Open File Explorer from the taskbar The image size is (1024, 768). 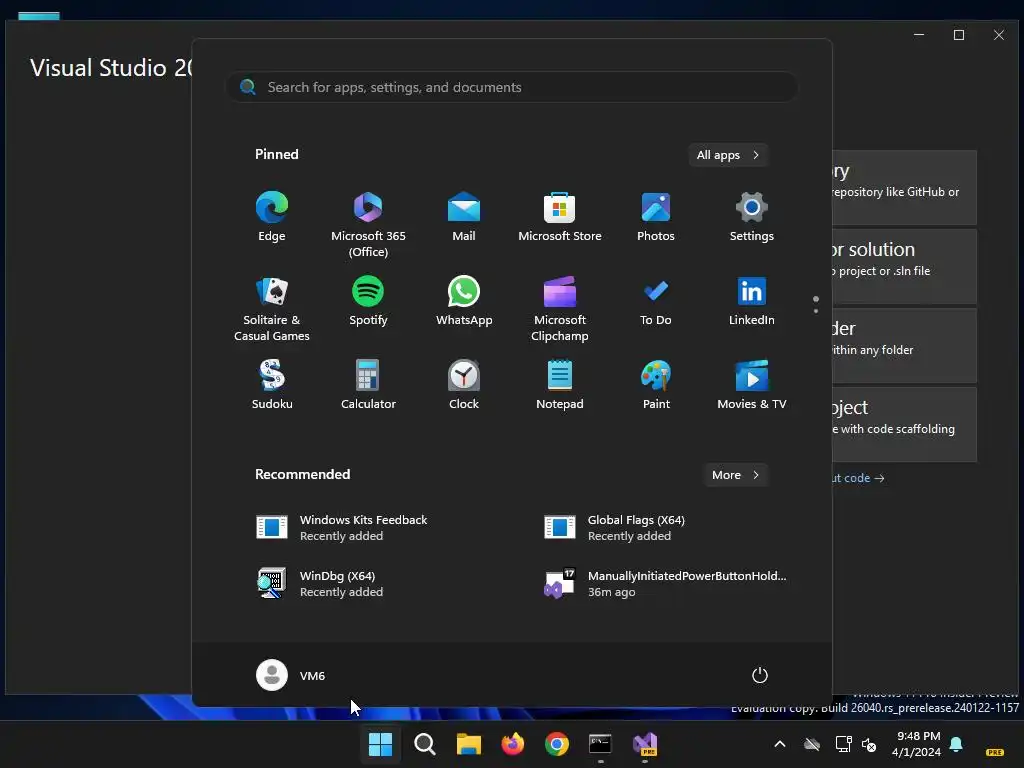click(468, 744)
